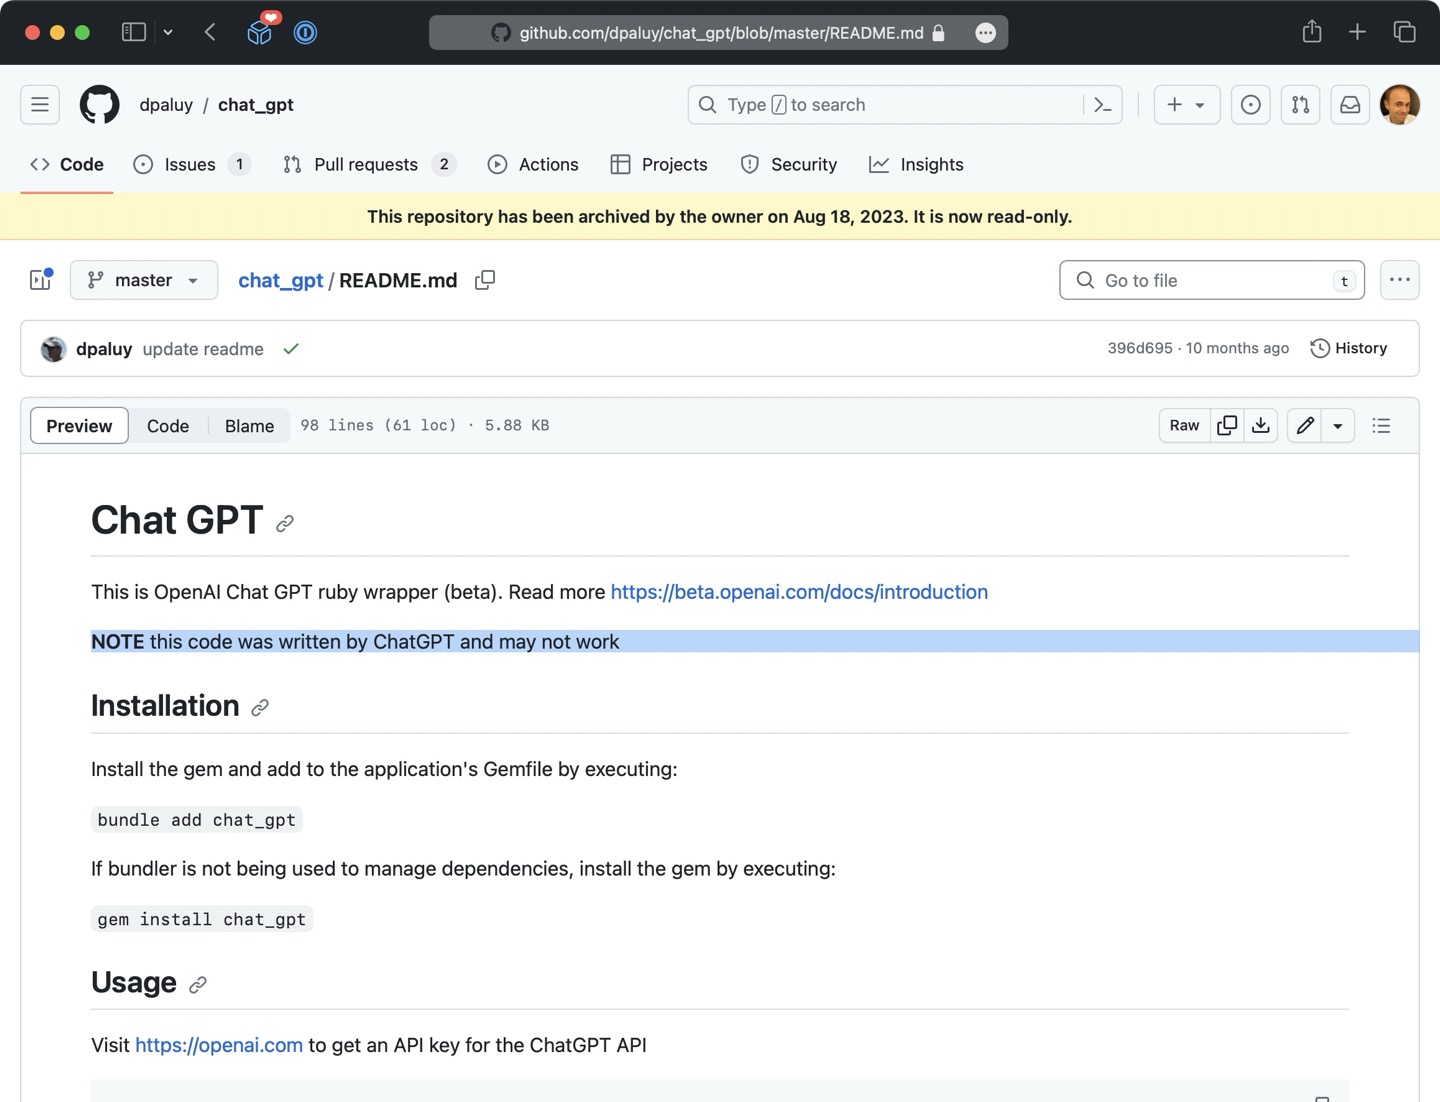Copy the README.md file path
Image resolution: width=1440 pixels, height=1102 pixels.
coord(485,280)
